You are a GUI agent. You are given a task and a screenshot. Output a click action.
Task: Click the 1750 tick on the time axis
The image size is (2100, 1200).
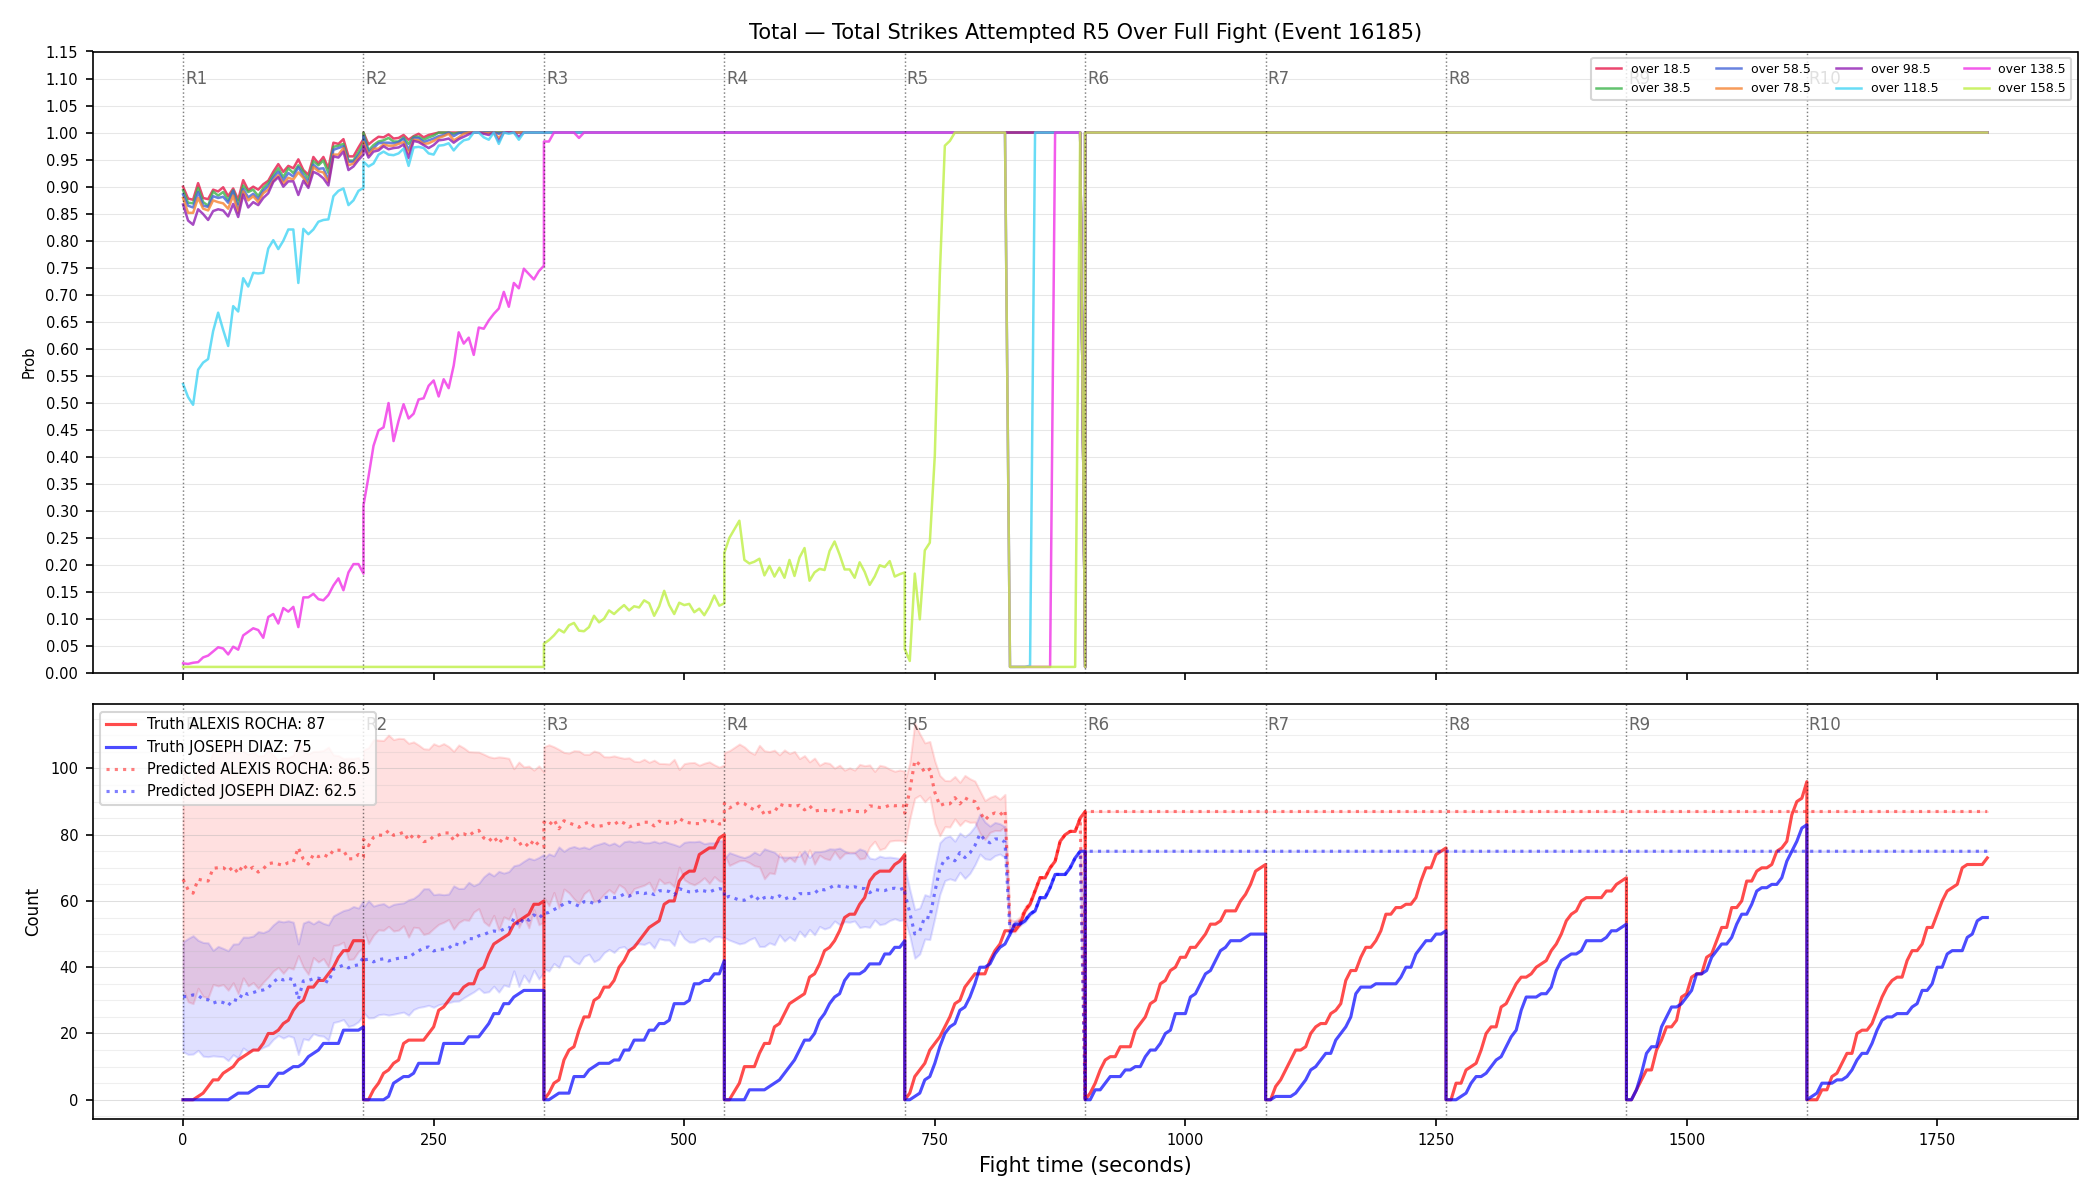click(x=1937, y=1139)
